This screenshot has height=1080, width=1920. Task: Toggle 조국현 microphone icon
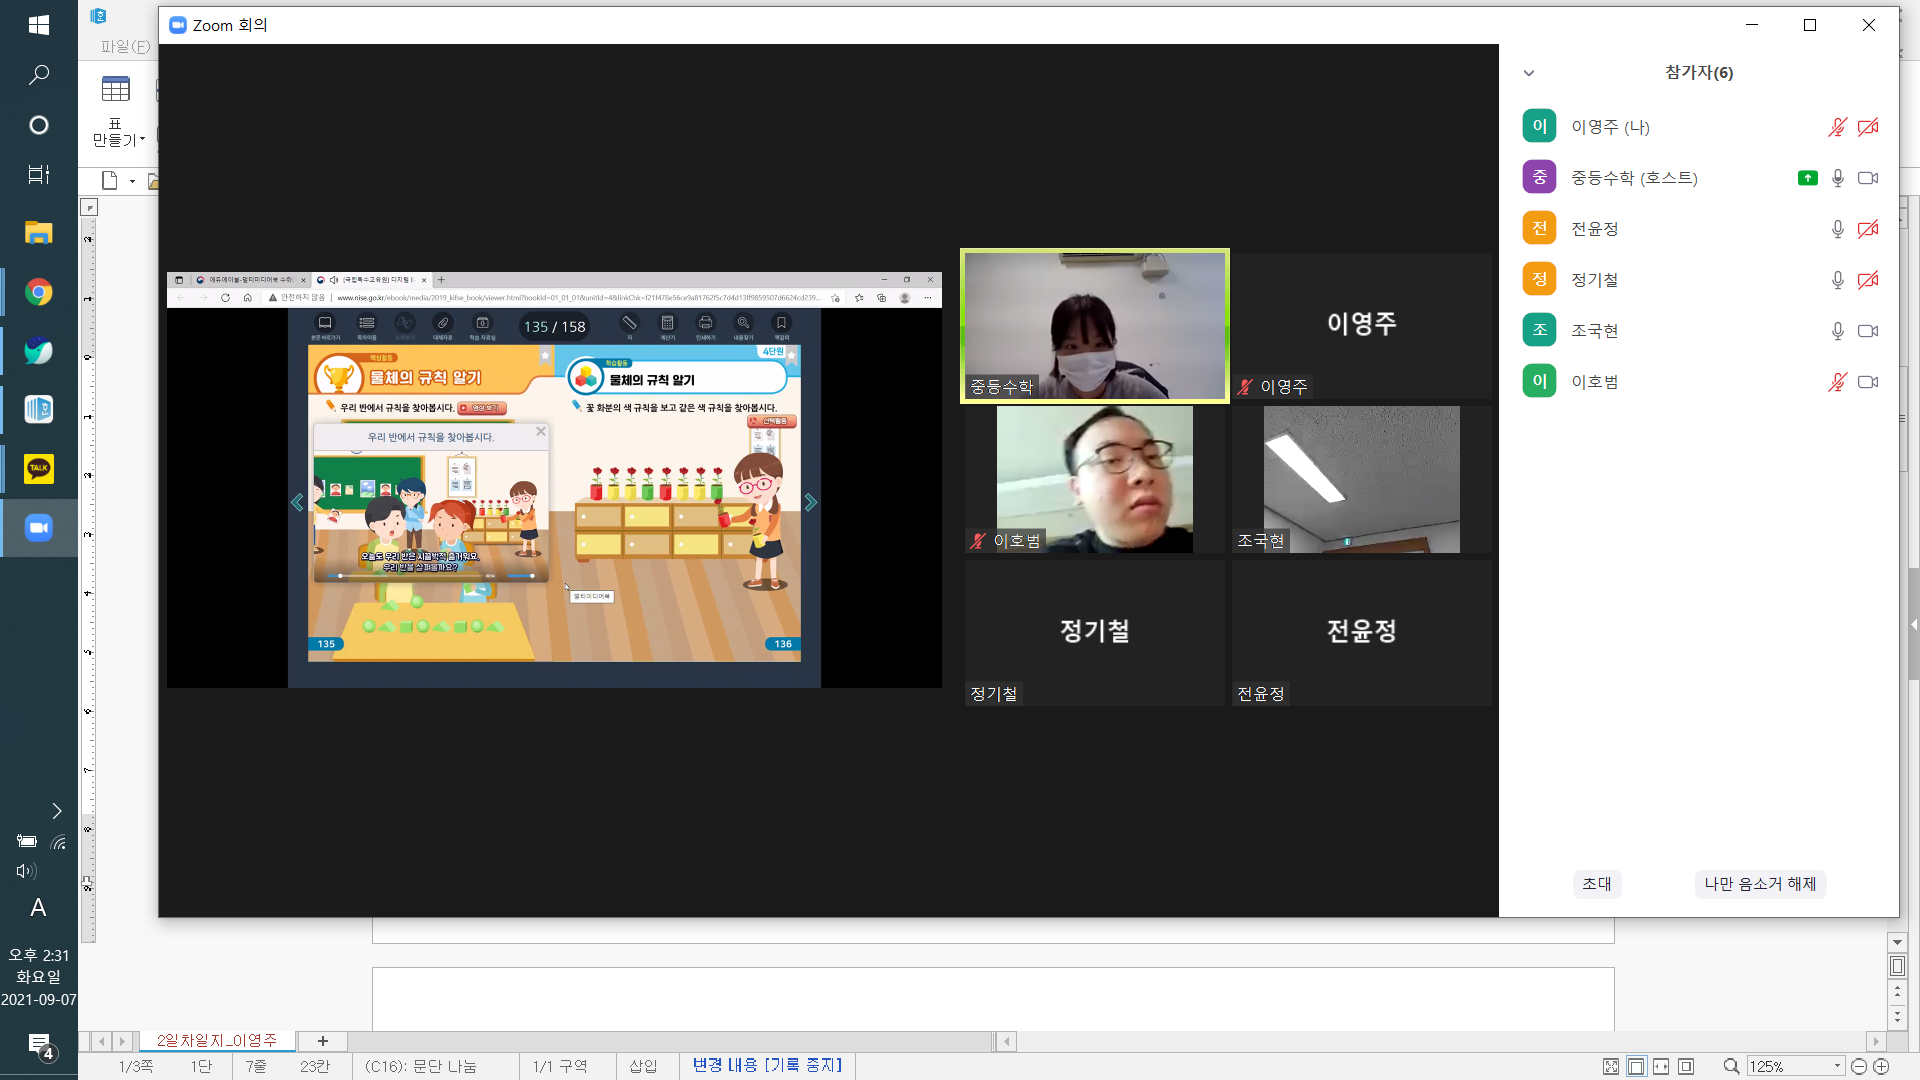[x=1837, y=331]
